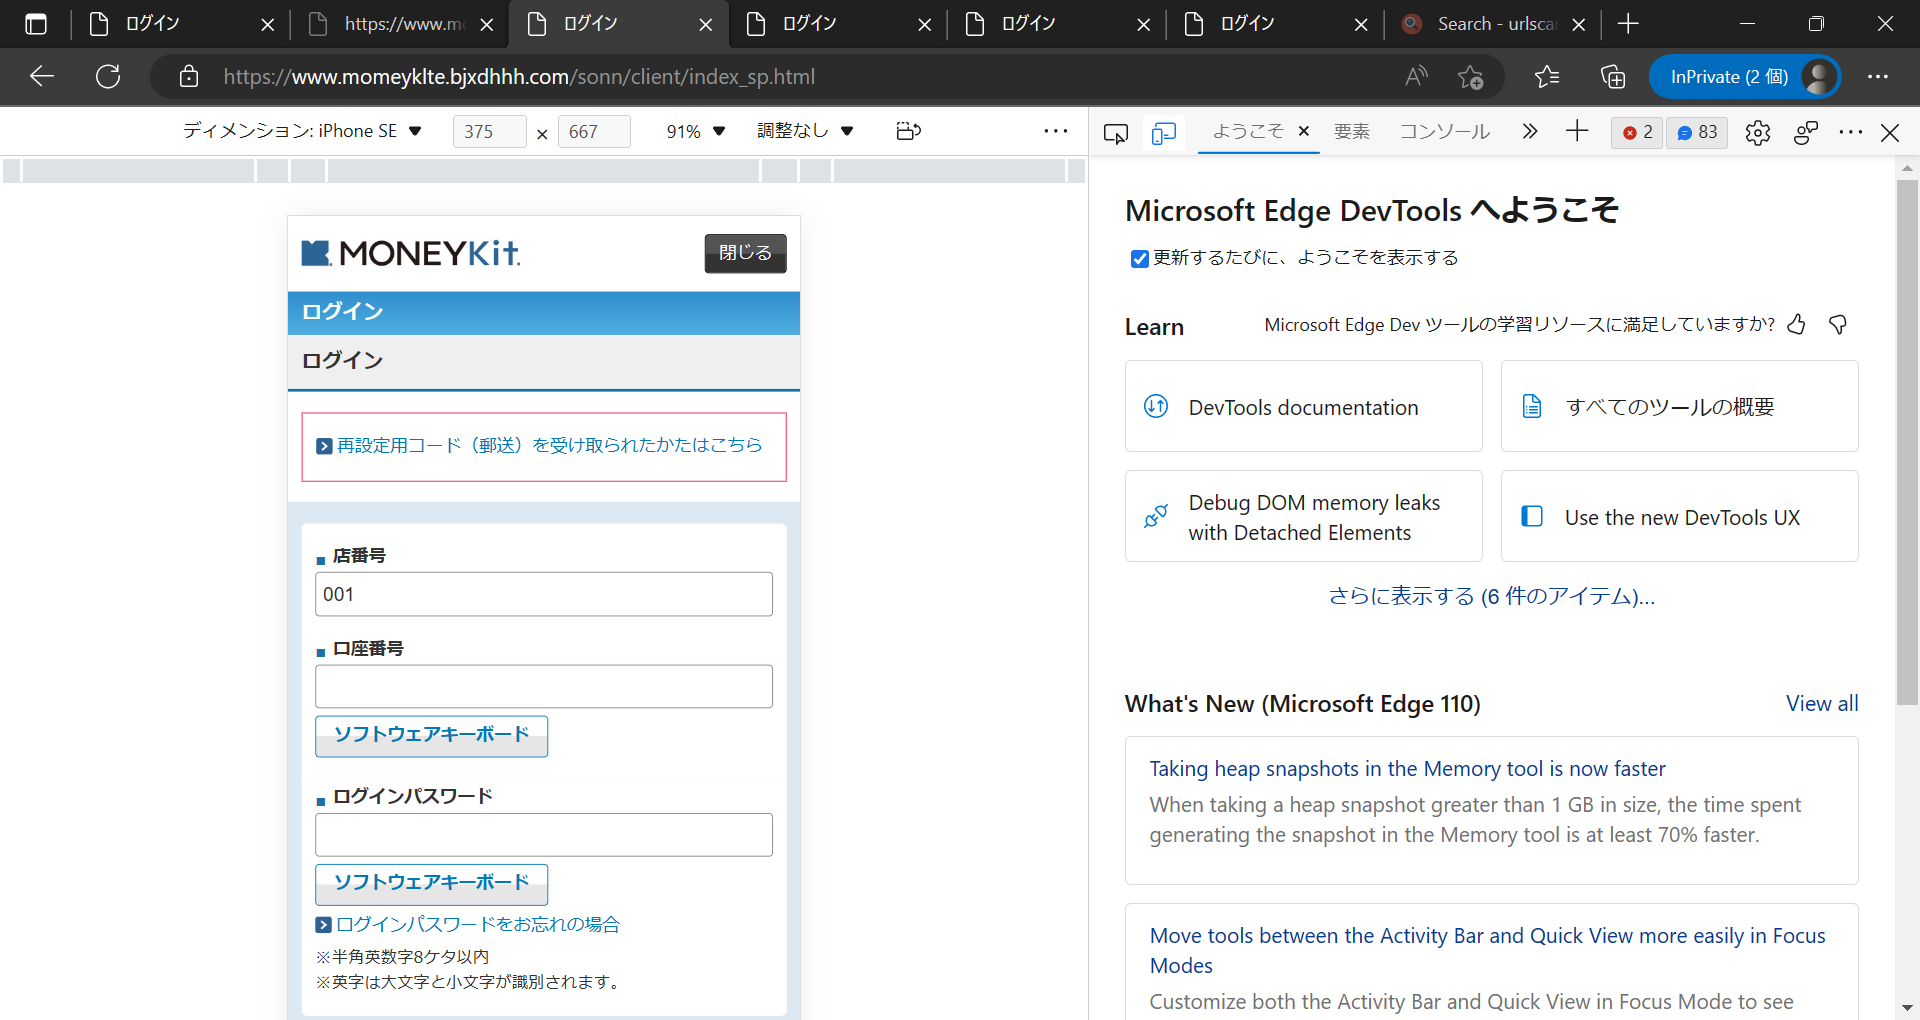1920x1020 pixels.
Task: Open the throttling dropdown 調整なし
Action: point(805,131)
